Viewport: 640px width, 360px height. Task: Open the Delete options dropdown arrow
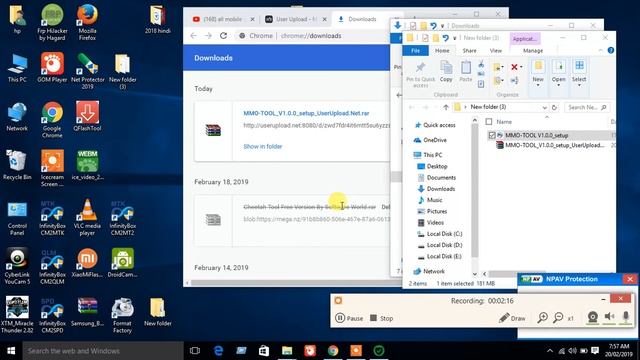click(x=521, y=67)
